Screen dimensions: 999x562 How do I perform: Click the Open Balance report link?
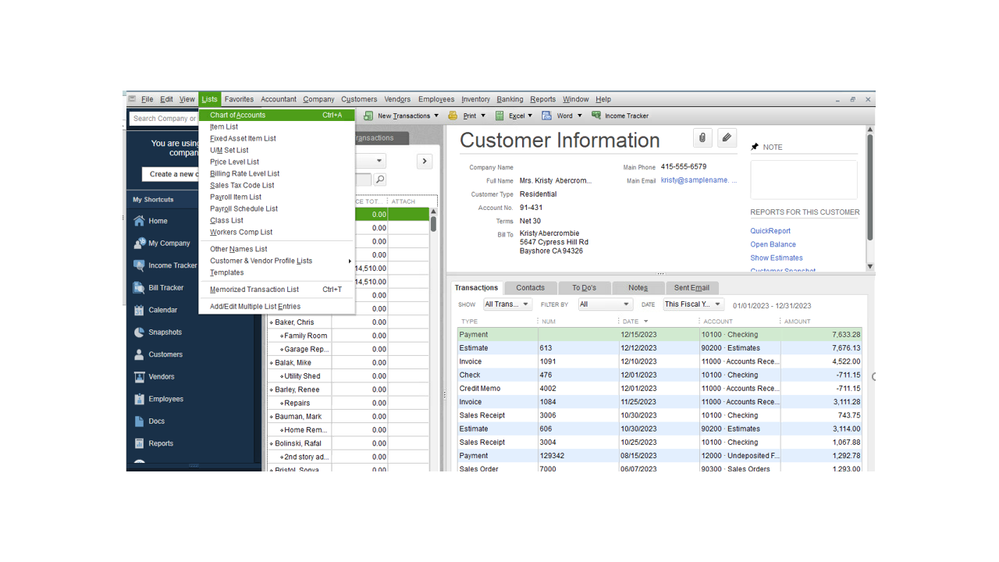(x=773, y=244)
